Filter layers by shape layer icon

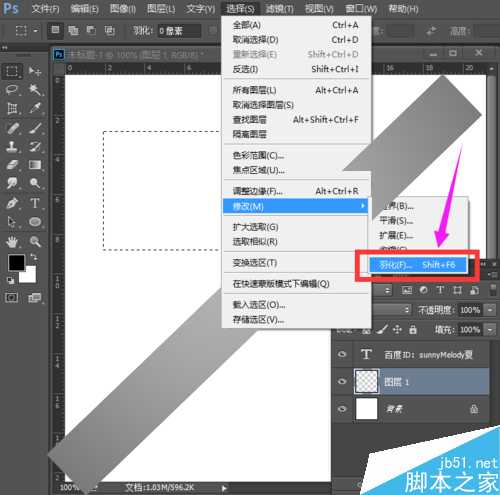[457, 290]
